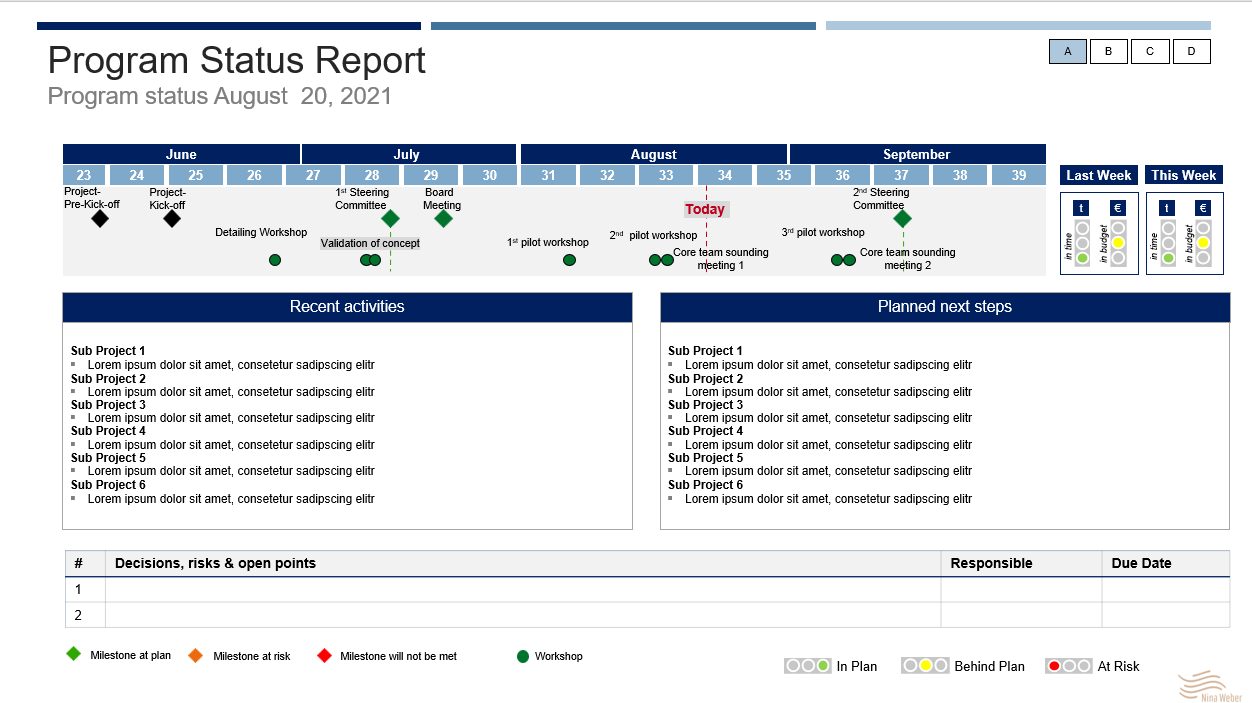1252x703 pixels.
Task: Click the Planned next steps panel header
Action: (944, 307)
